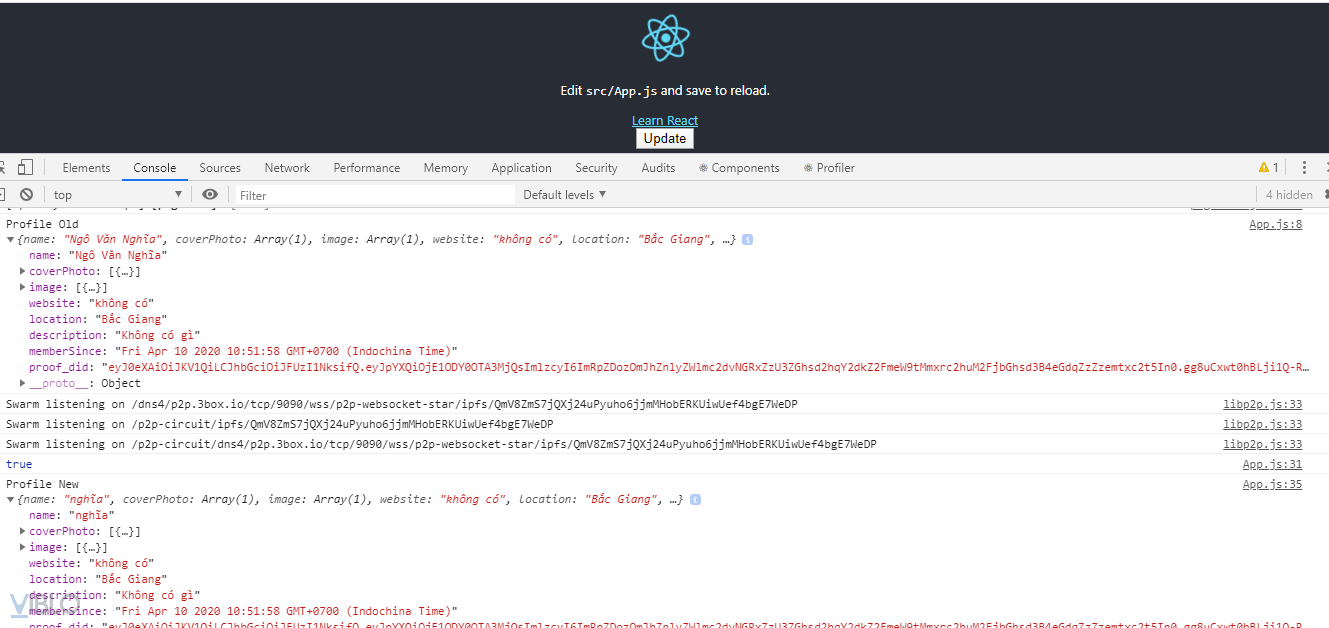Image resolution: width=1329 pixels, height=628 pixels.
Task: Click the 'true' console output
Action: (19, 464)
